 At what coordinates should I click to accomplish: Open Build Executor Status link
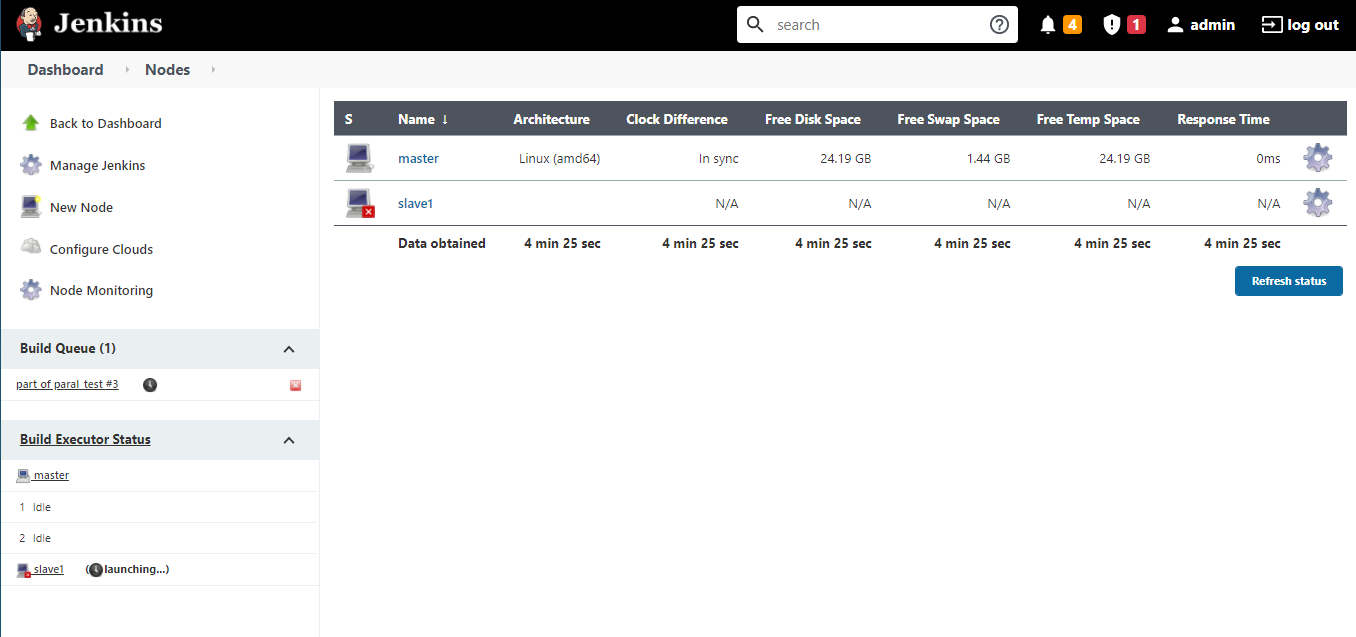click(85, 439)
